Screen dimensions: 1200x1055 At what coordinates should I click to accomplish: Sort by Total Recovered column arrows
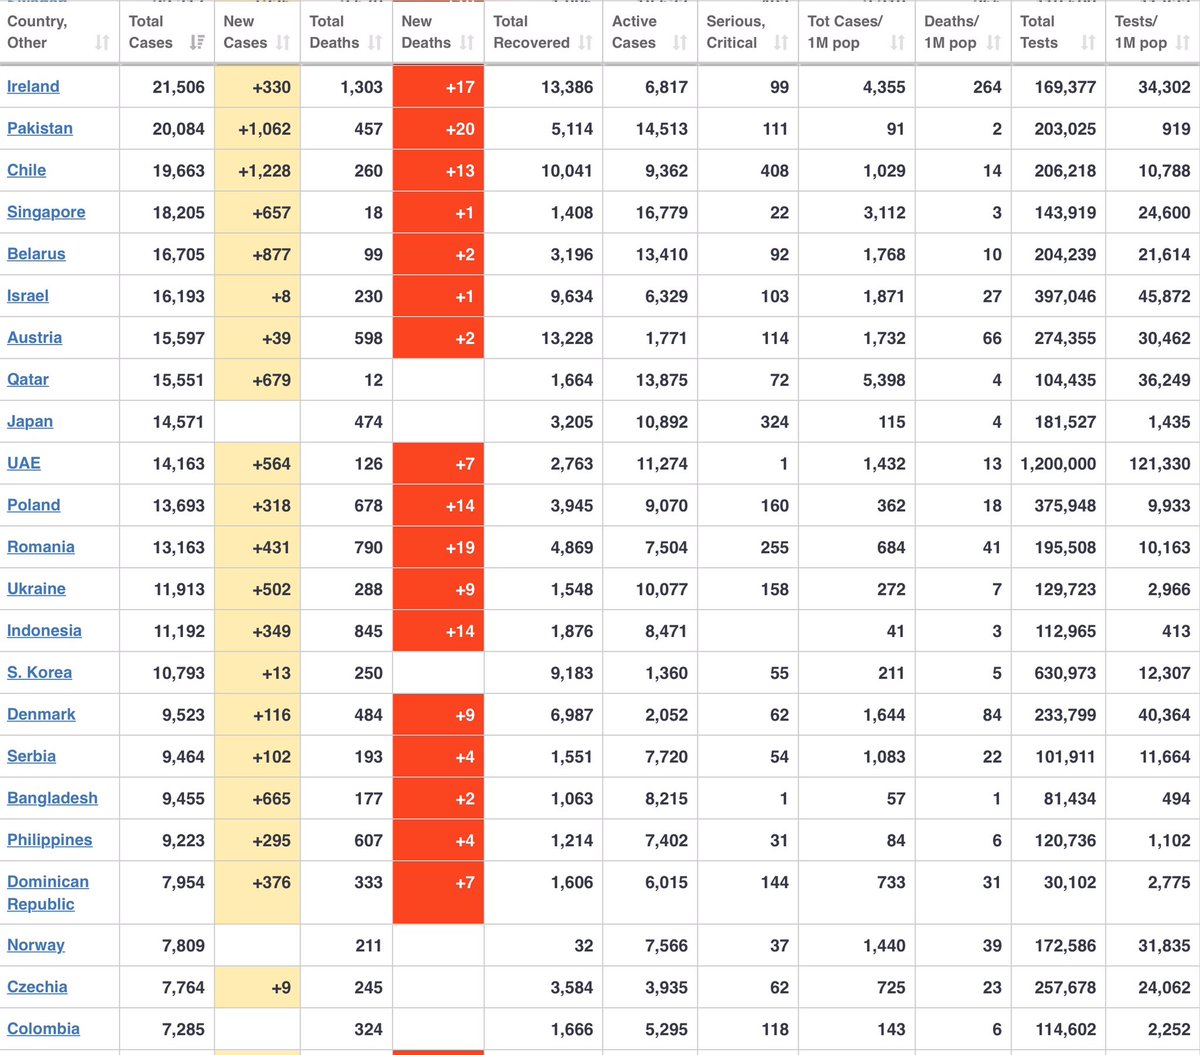click(585, 42)
